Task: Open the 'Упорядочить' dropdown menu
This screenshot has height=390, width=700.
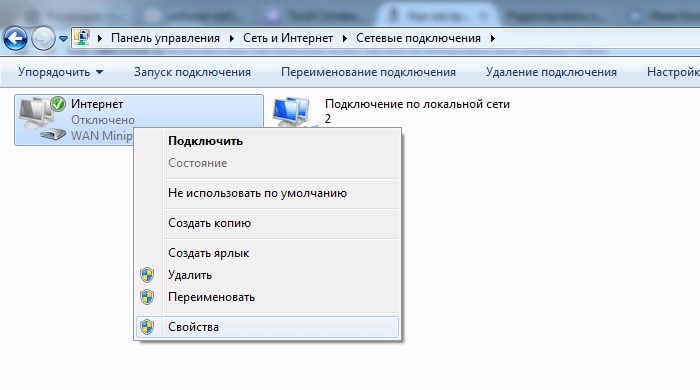Action: (x=60, y=72)
